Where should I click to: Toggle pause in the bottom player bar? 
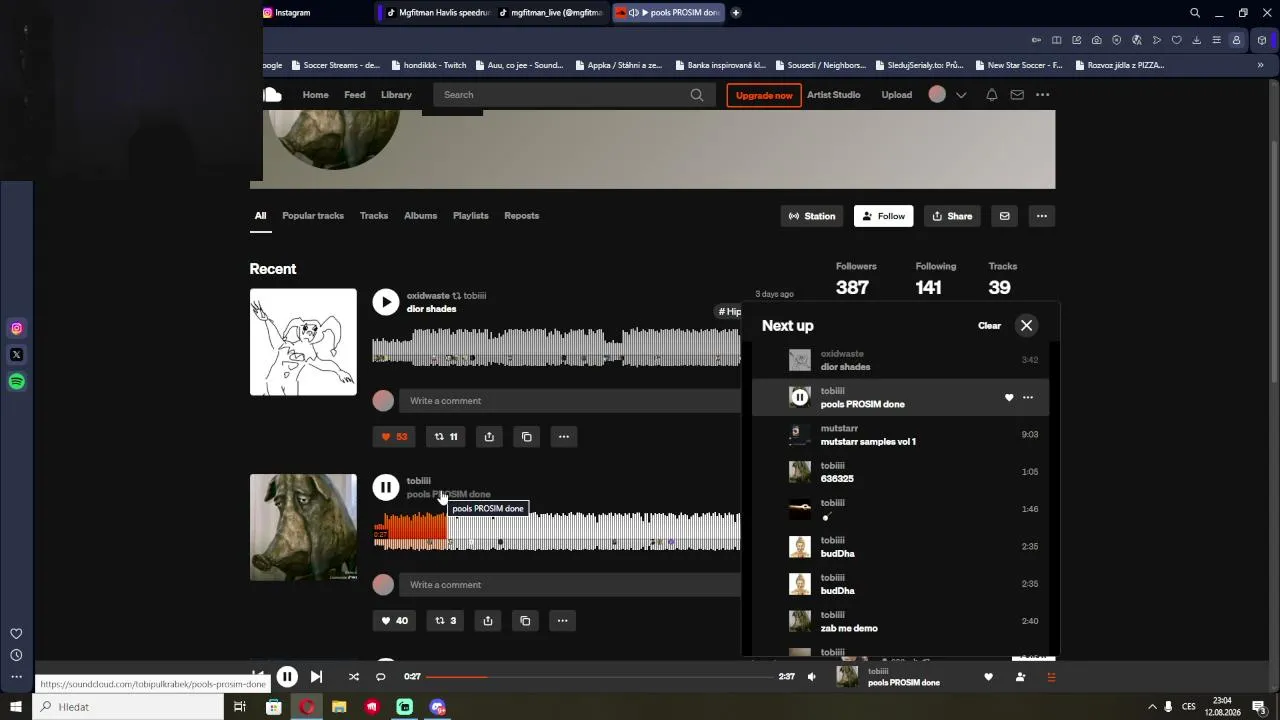[x=287, y=677]
